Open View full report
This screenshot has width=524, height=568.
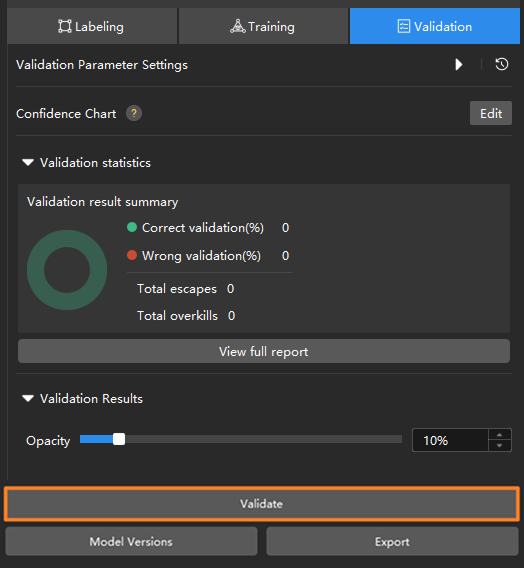coord(264,351)
